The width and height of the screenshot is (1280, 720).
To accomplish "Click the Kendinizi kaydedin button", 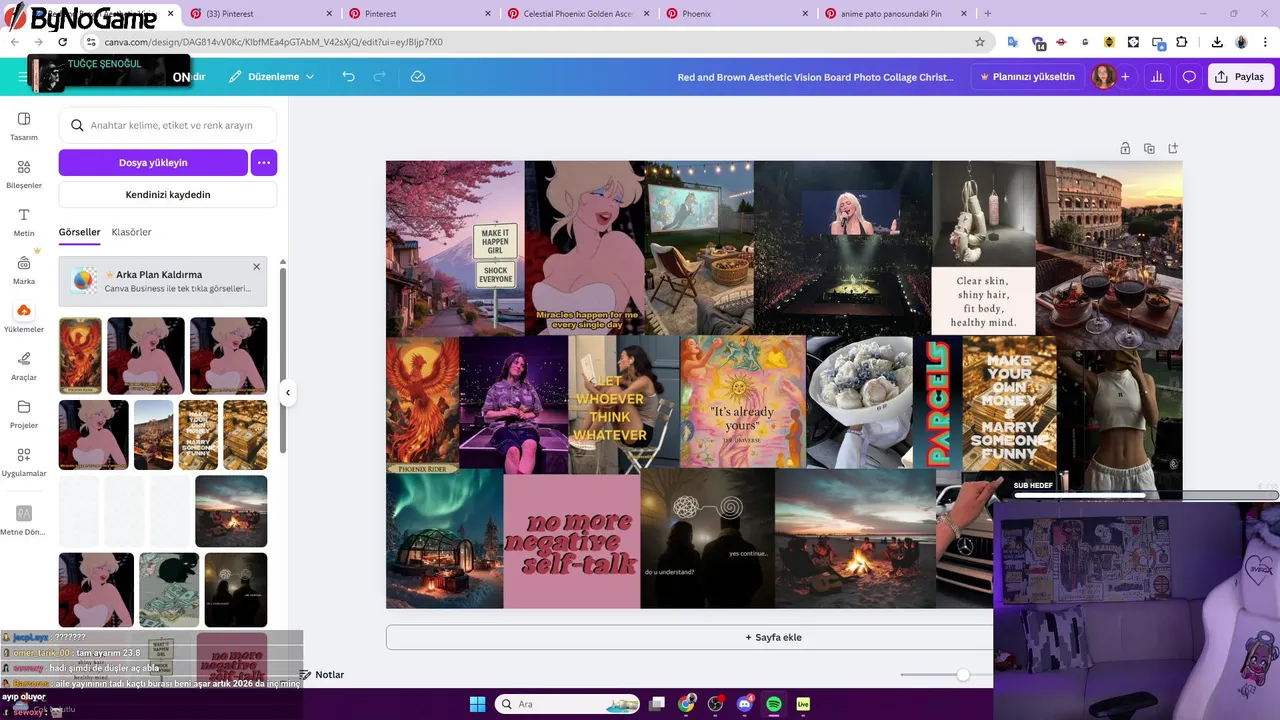I will click(168, 195).
